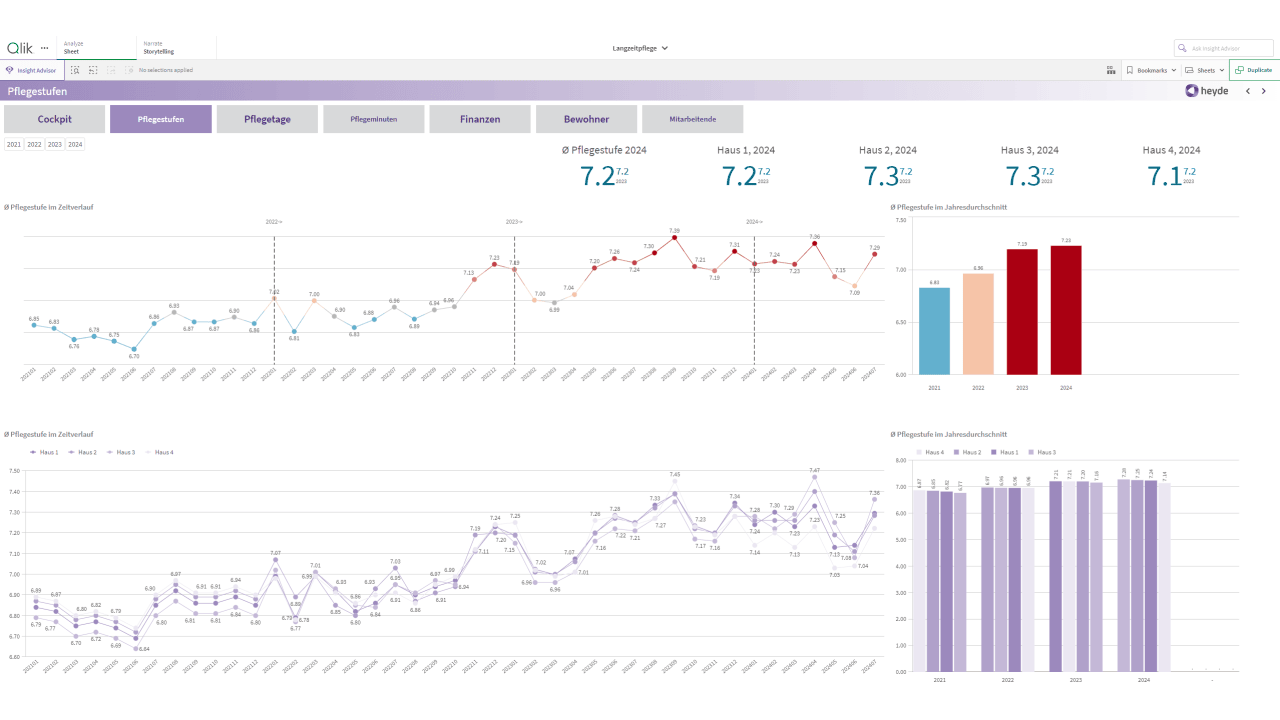This screenshot has height=720, width=1280.
Task: Go to the next sheet arrow
Action: [1264, 90]
